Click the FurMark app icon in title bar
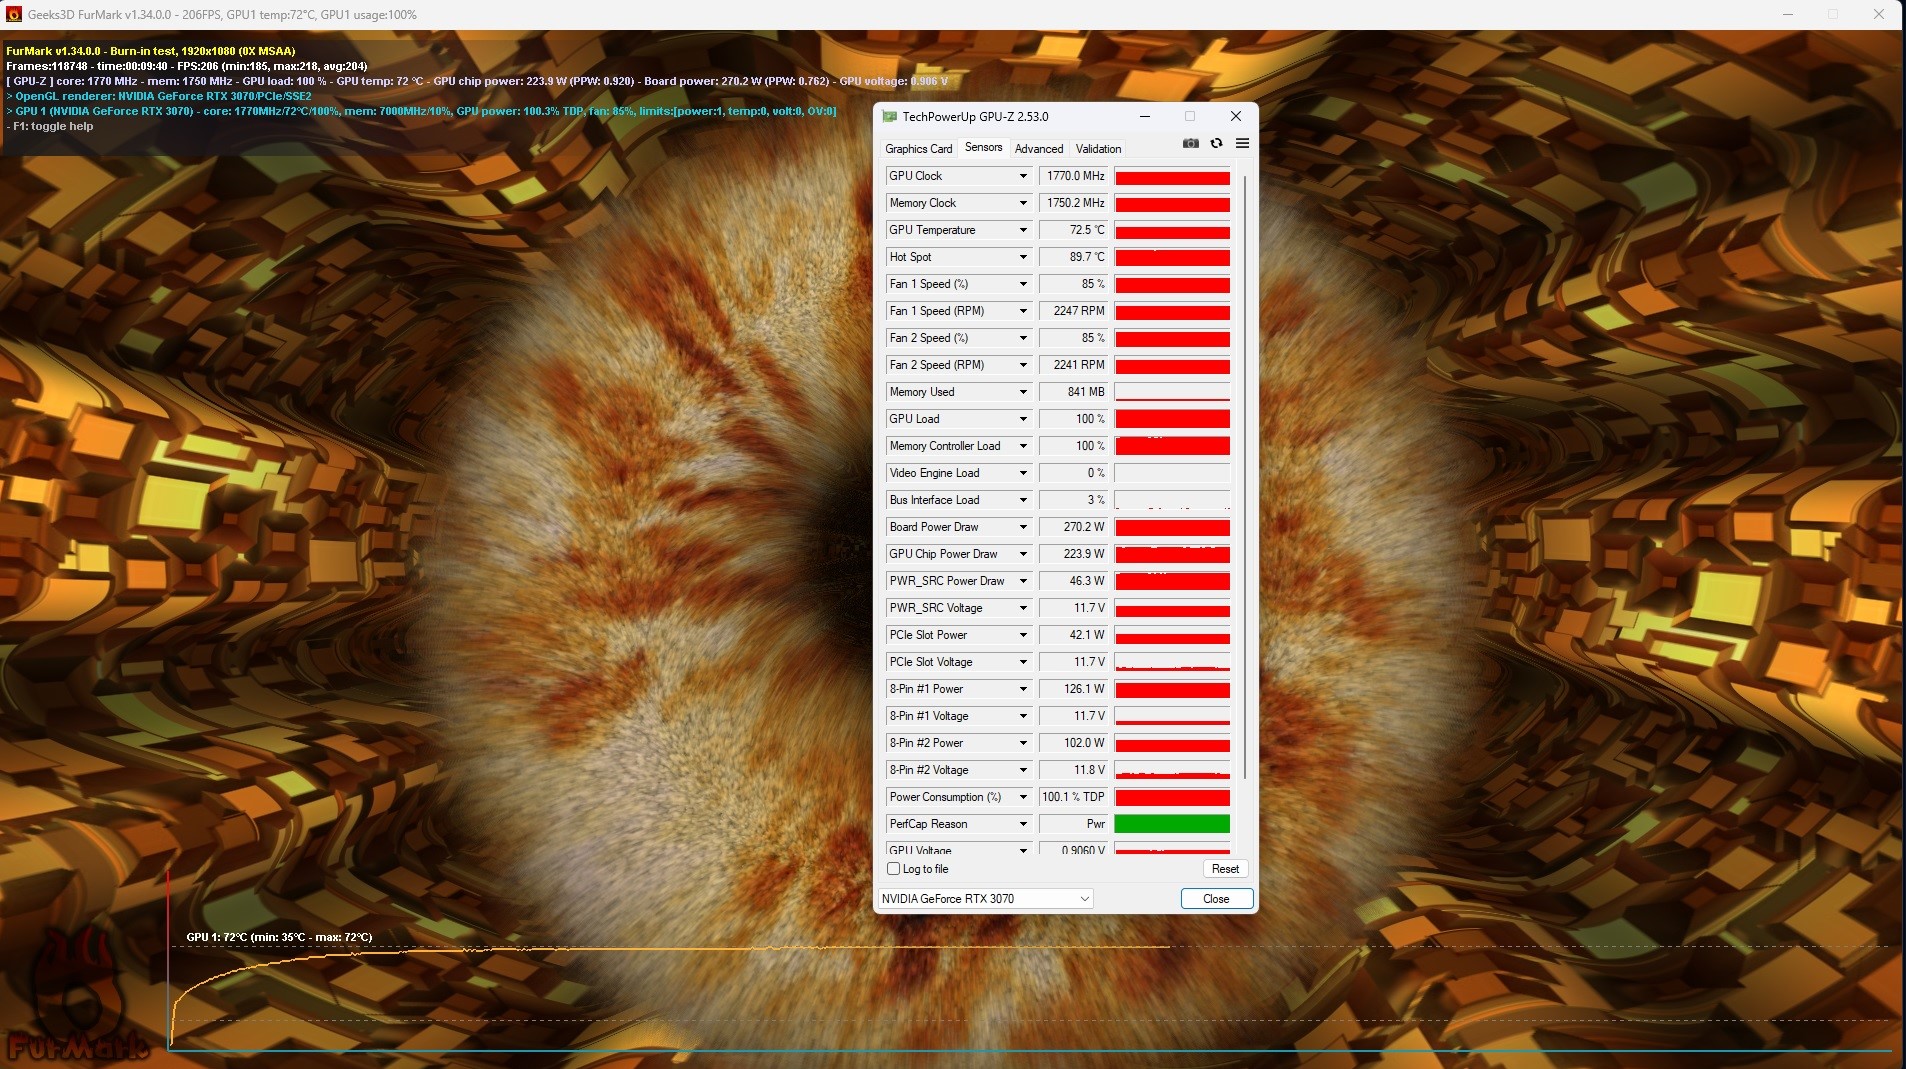The height and width of the screenshot is (1069, 1906). (14, 15)
